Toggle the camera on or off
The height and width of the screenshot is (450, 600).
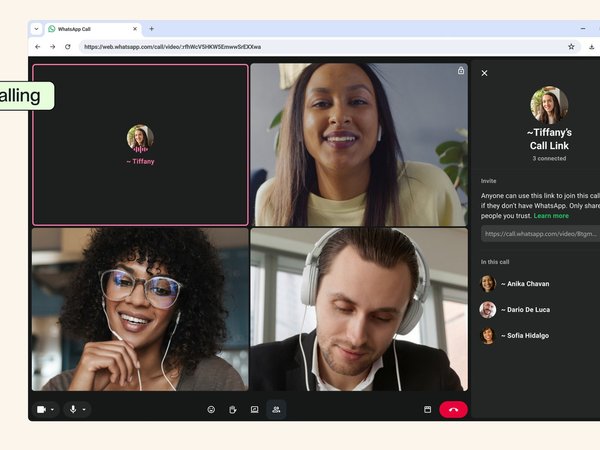pos(41,409)
